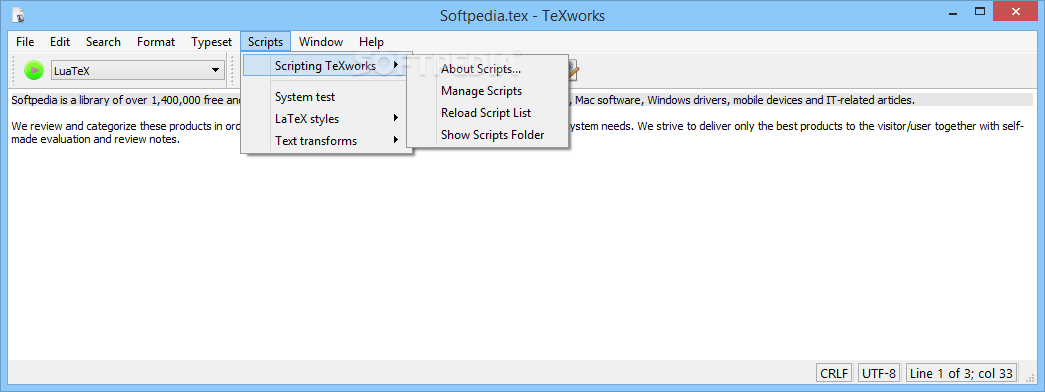Viewport: 1045px width, 392px height.
Task: Click the CRLF line ending indicator
Action: point(835,373)
